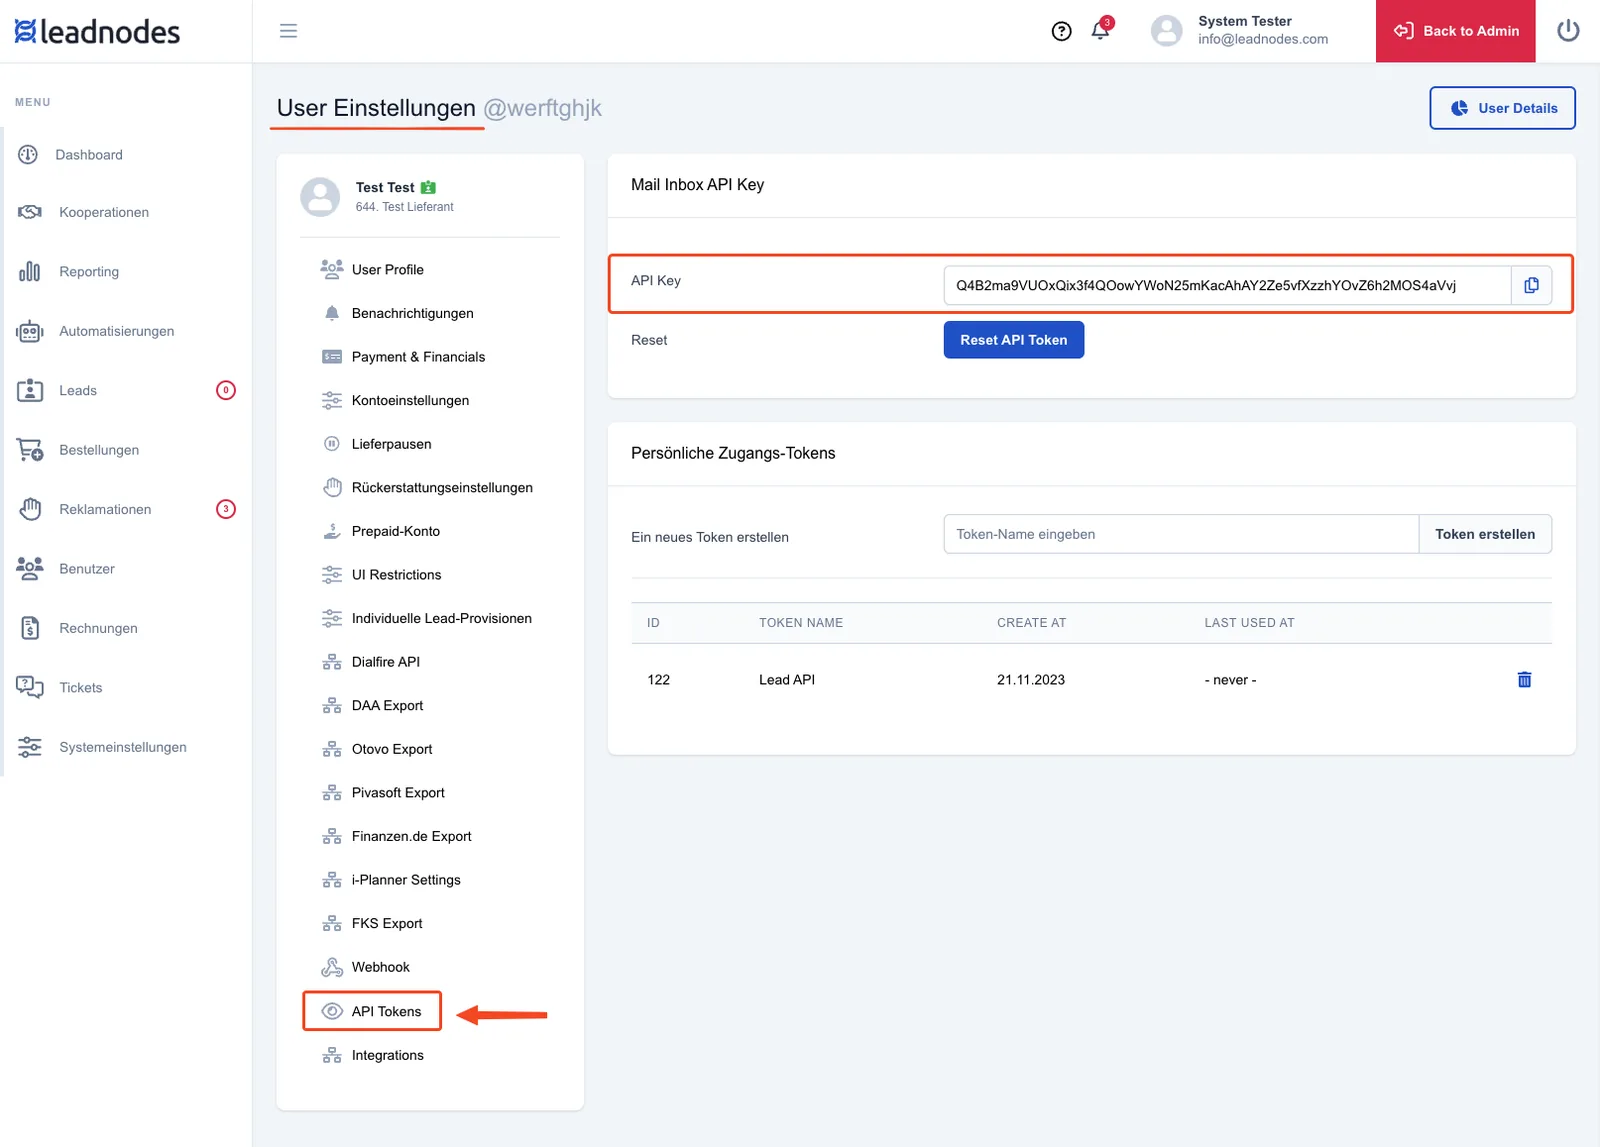1600x1147 pixels.
Task: Open Lieferpausen settings item
Action: pyautogui.click(x=392, y=444)
